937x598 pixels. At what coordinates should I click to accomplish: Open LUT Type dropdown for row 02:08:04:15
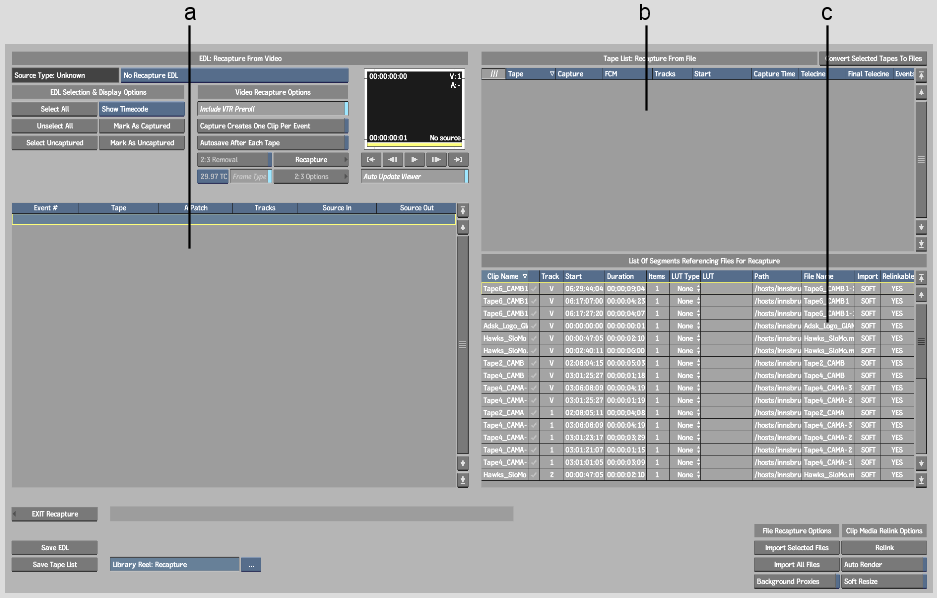point(685,363)
